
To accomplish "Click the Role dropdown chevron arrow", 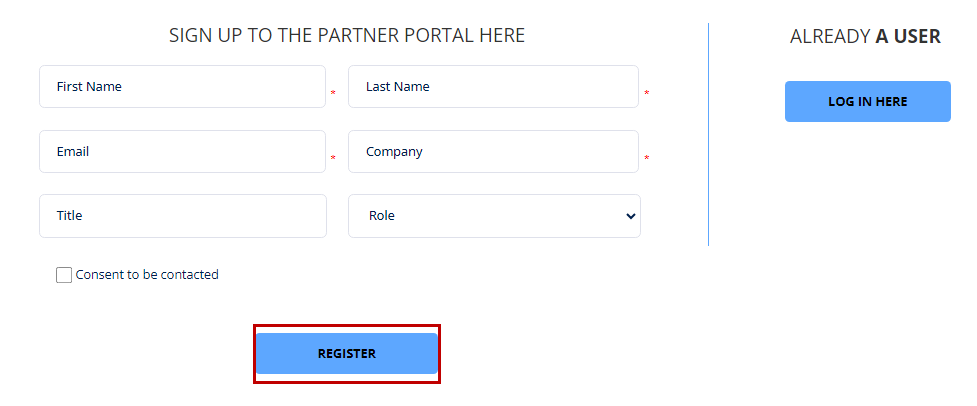I will [630, 216].
